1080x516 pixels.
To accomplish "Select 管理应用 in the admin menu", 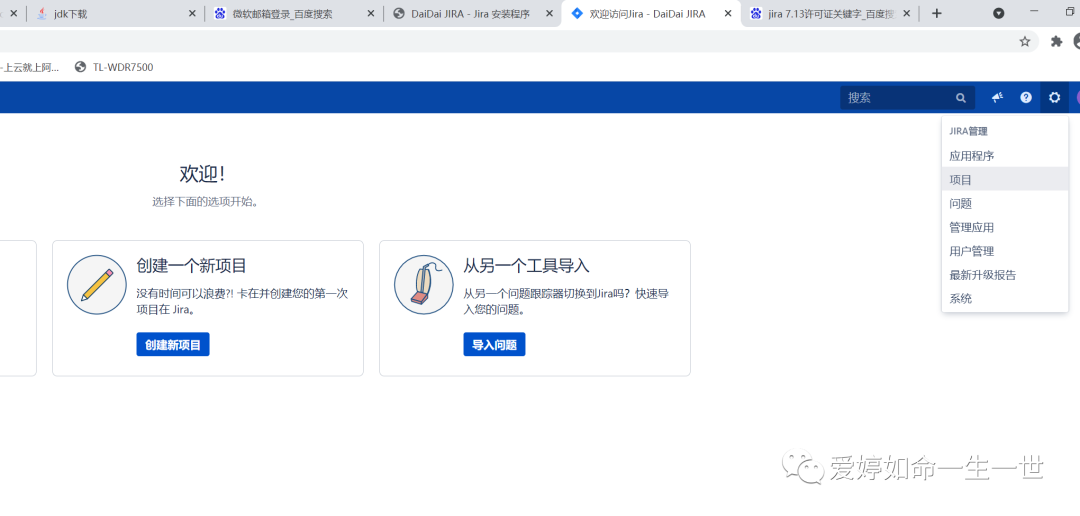I will (1005, 227).
